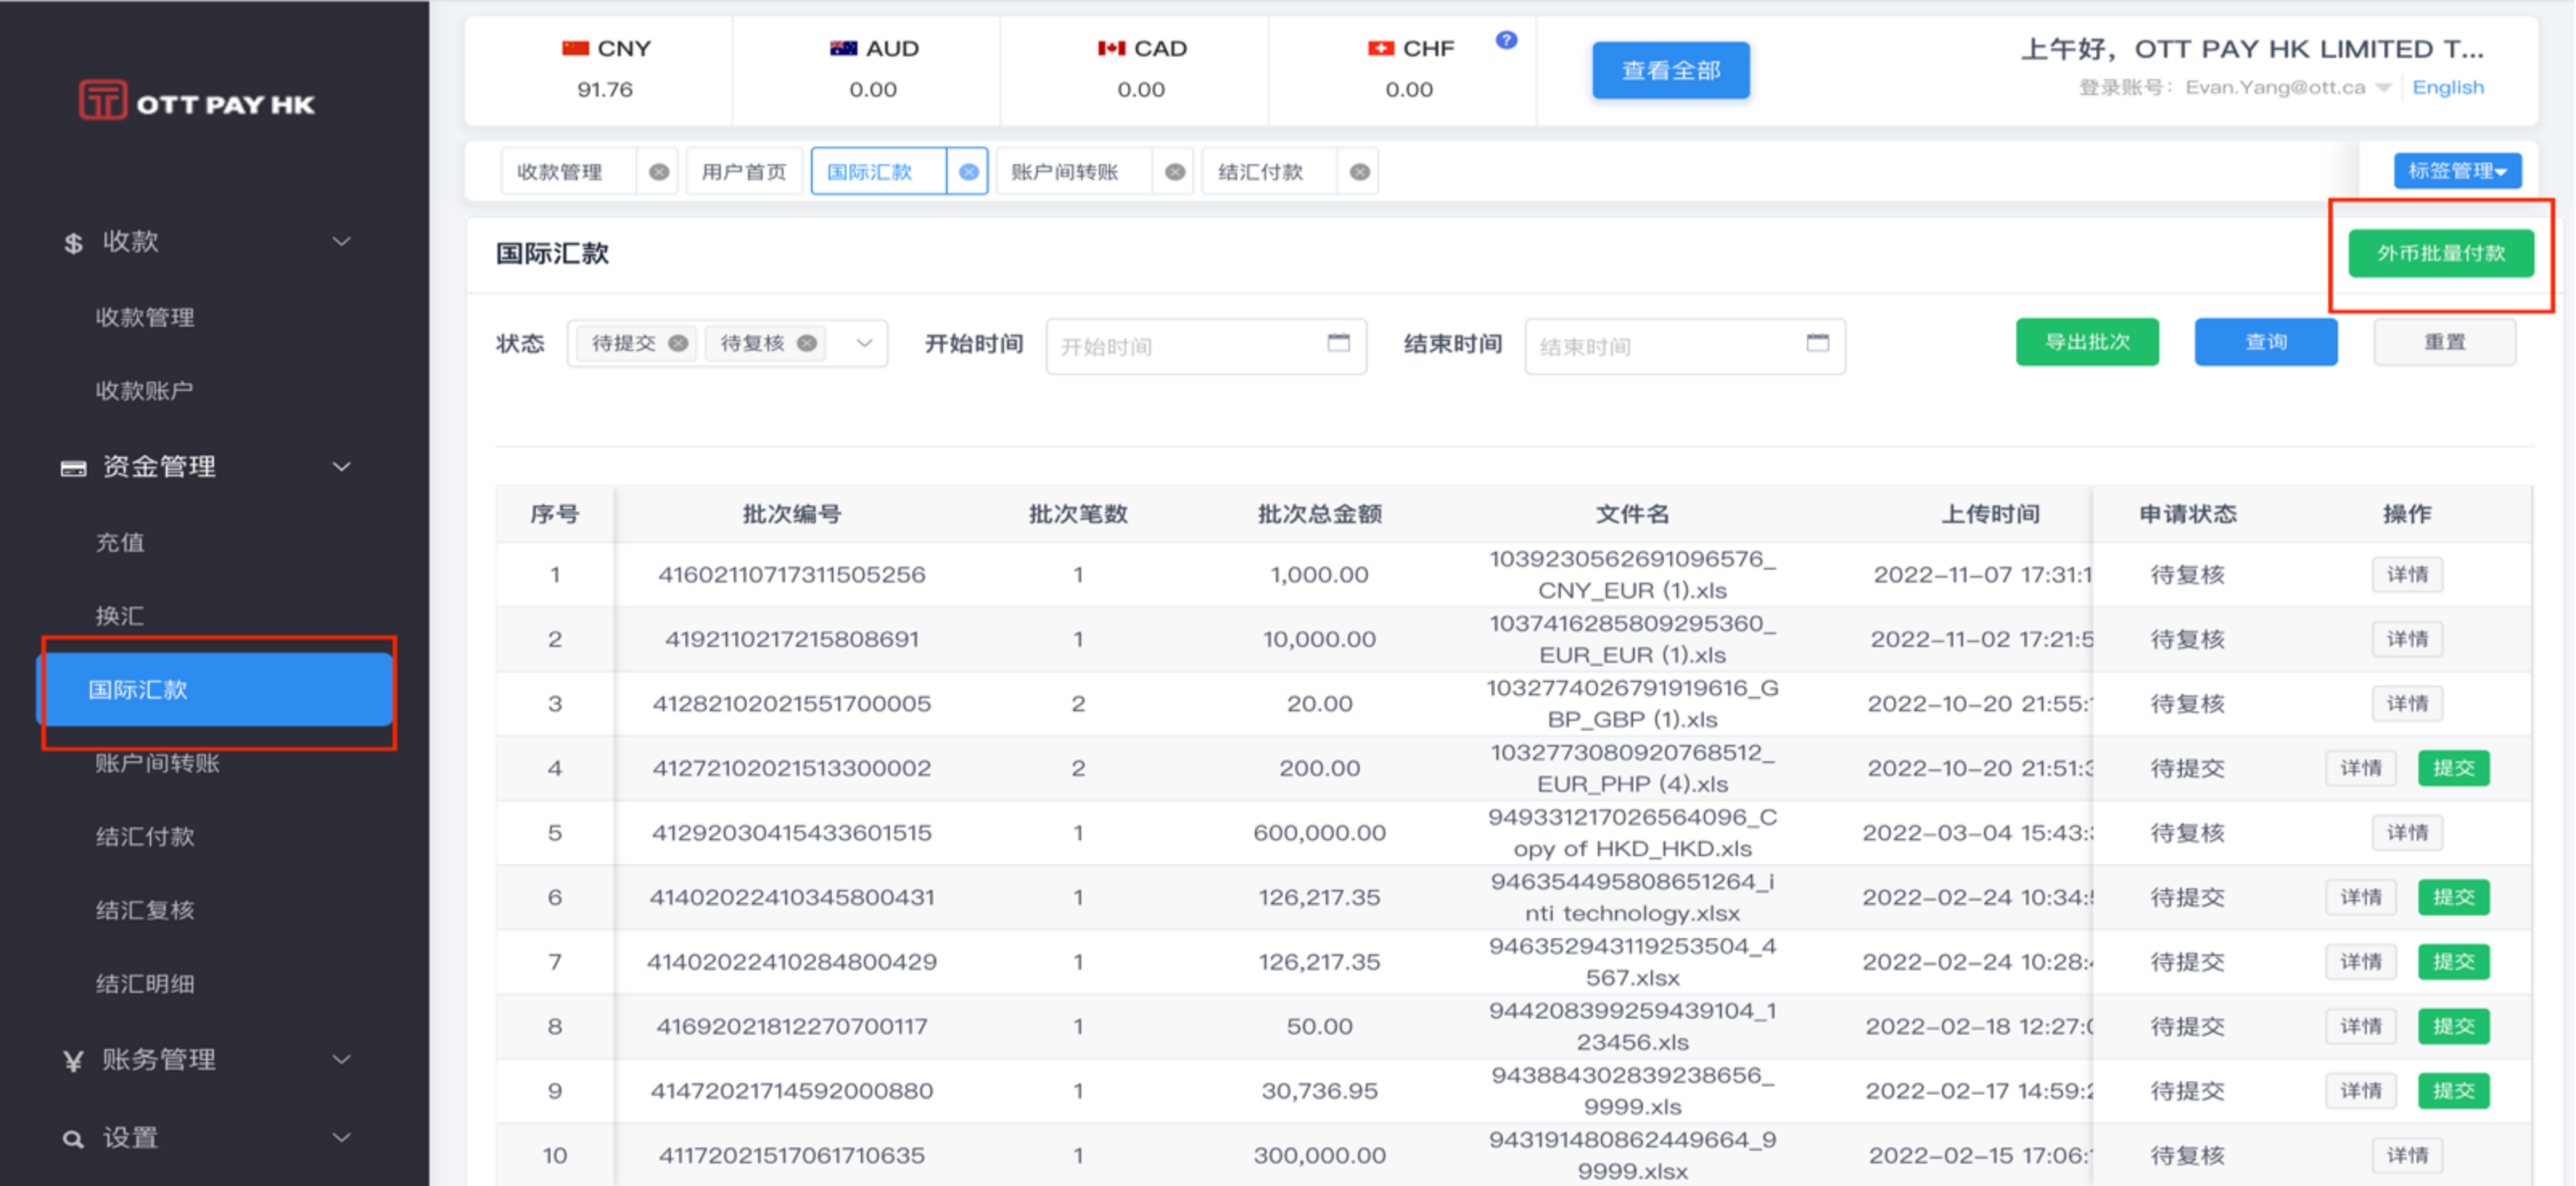Viewport: 2576px width, 1186px height.
Task: Click the magnifier icon beside 设置
Action: pos(73,1138)
